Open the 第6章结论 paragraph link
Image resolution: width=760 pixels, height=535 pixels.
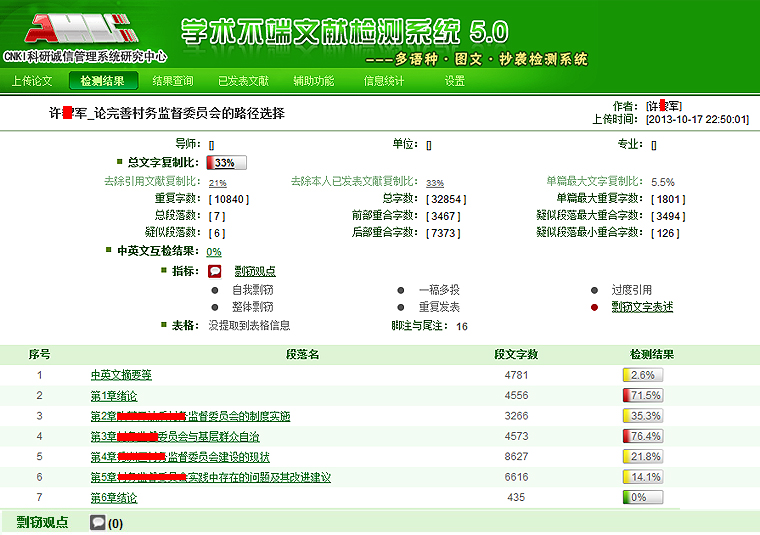coord(114,498)
